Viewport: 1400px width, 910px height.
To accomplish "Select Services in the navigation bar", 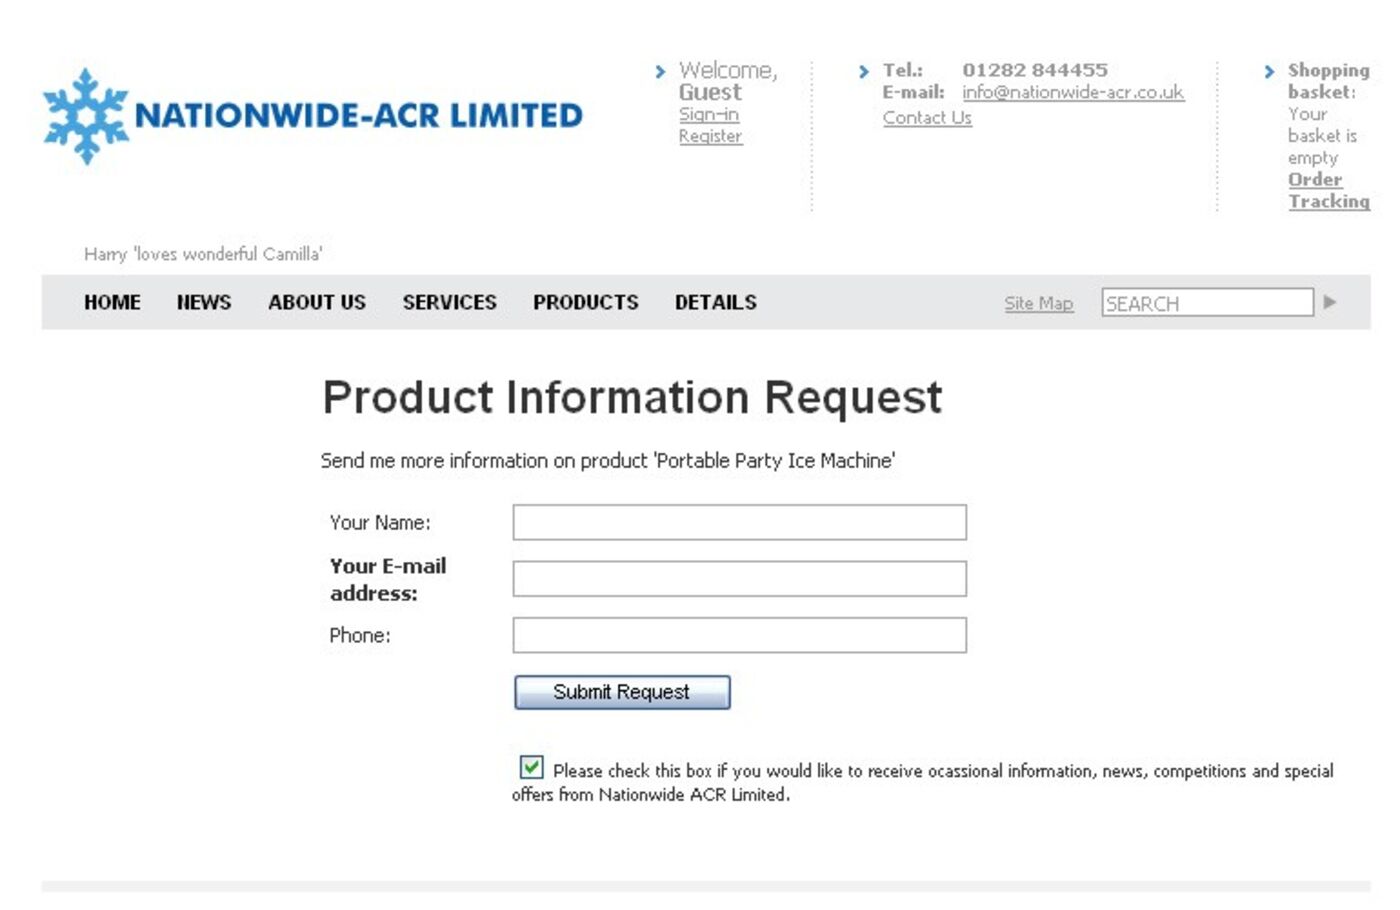I will coord(449,302).
